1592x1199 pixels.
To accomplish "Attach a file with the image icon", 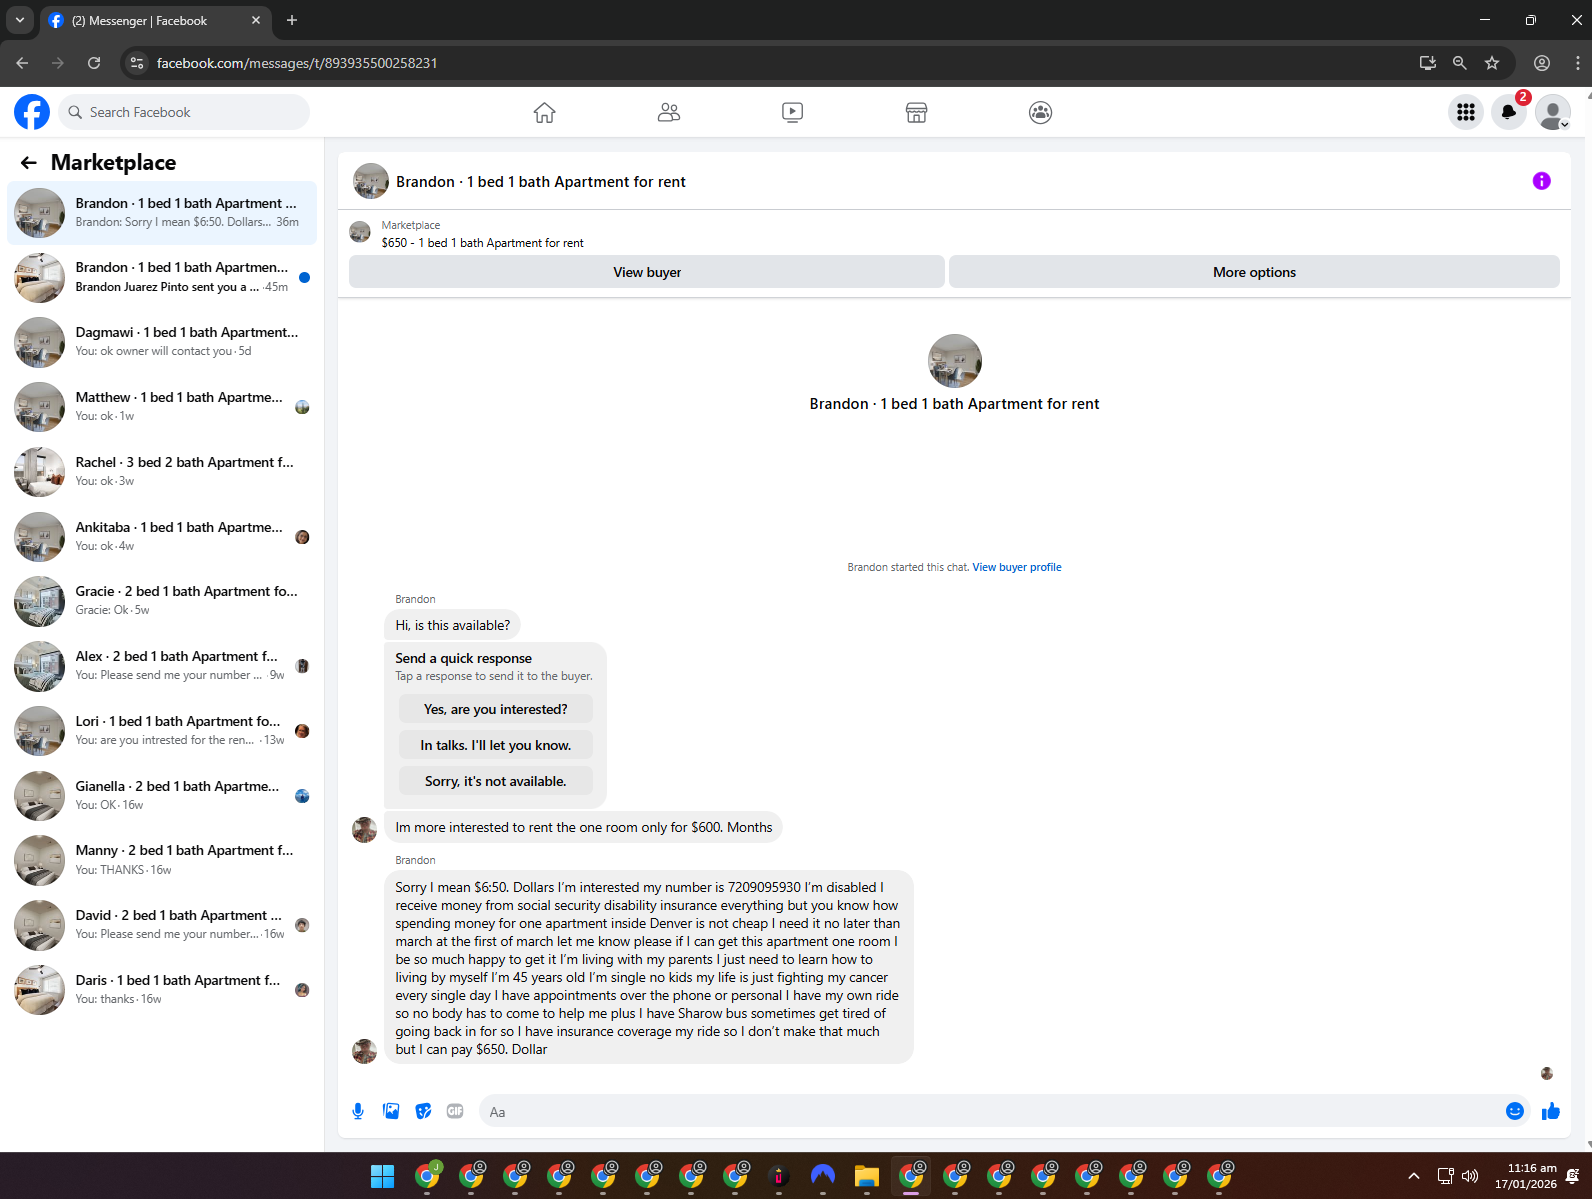I will click(x=391, y=1111).
